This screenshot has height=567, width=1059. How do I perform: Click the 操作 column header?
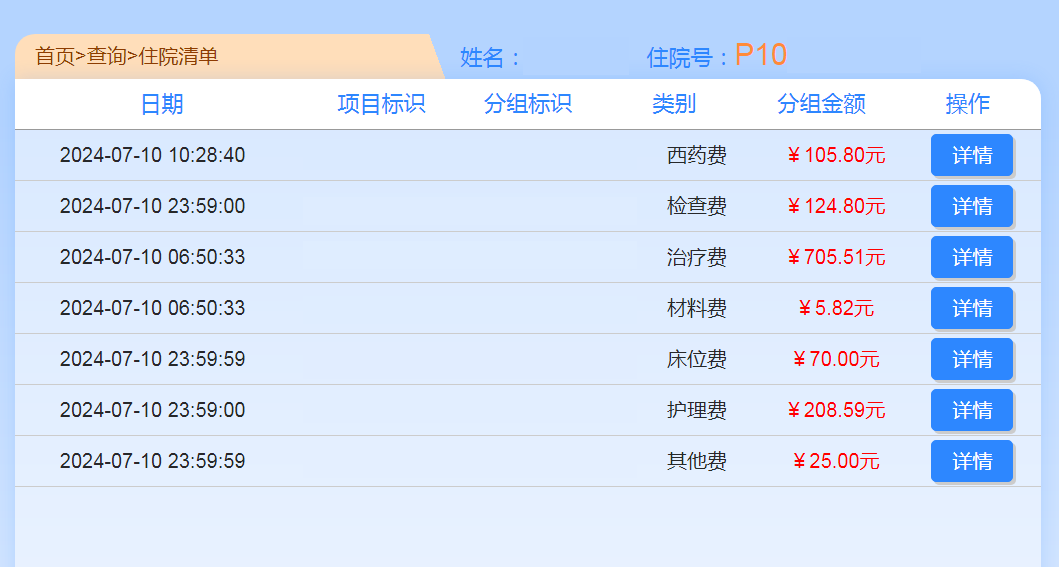click(967, 104)
